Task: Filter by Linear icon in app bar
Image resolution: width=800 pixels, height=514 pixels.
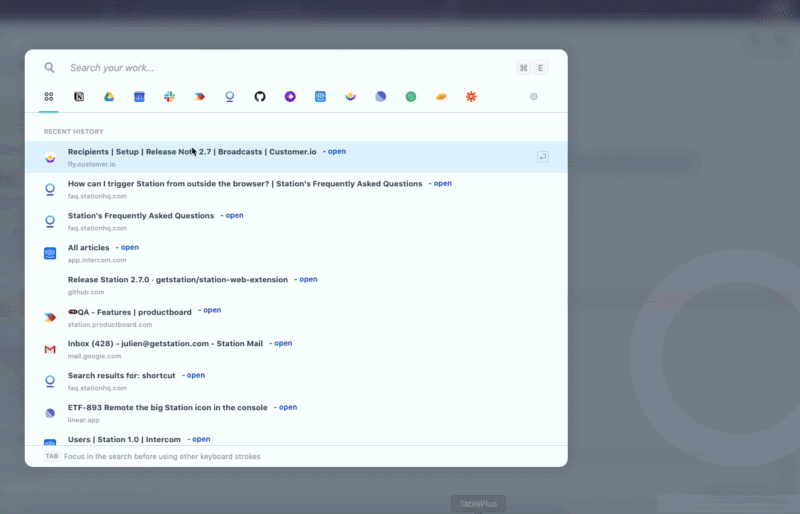Action: coord(381,96)
